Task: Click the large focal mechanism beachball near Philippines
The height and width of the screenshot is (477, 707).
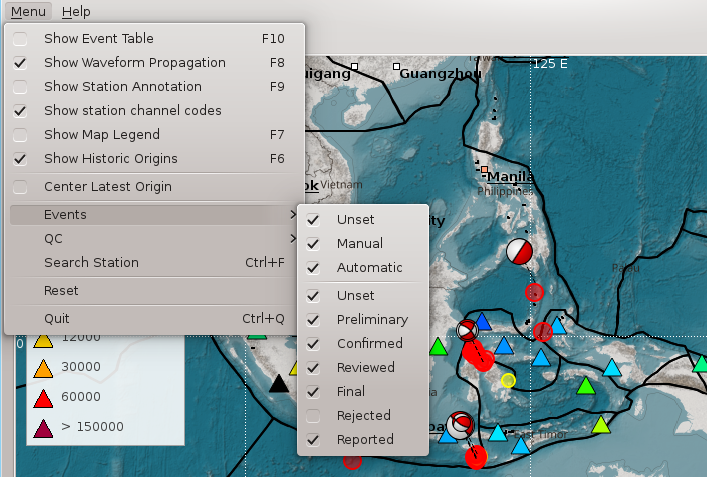Action: pos(518,252)
